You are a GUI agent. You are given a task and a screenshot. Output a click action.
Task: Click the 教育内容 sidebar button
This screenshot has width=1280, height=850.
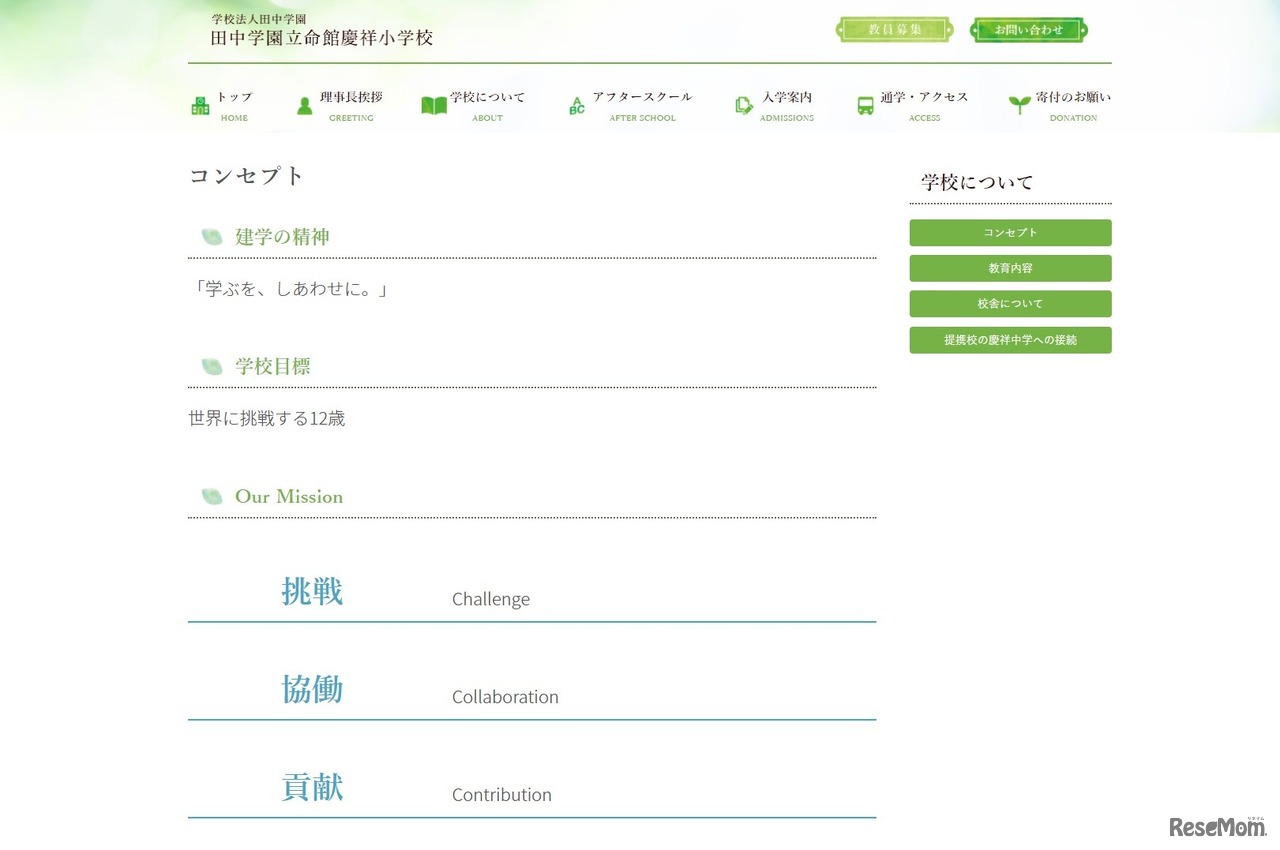click(1010, 268)
